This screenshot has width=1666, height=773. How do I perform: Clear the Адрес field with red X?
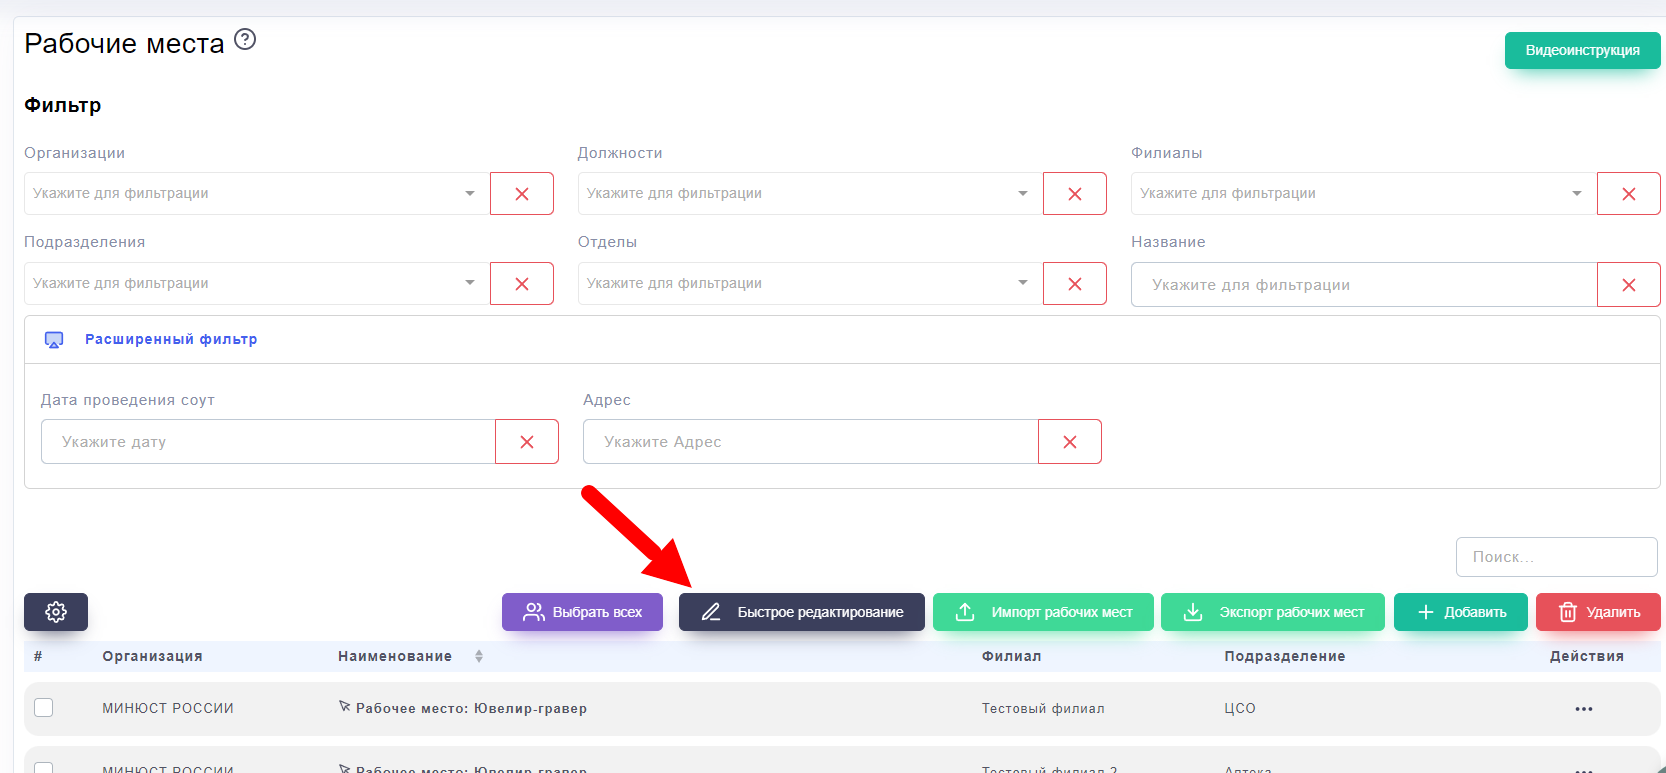(x=1069, y=442)
